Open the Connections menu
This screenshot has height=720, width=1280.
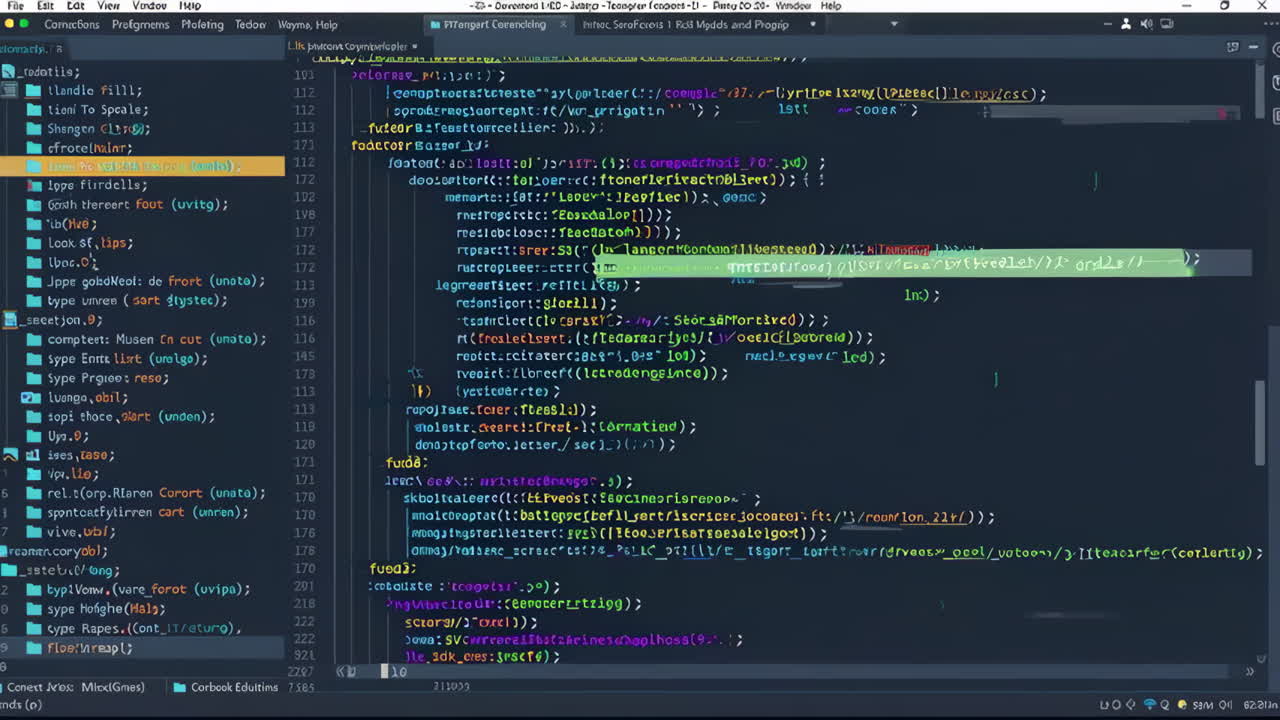click(x=70, y=24)
